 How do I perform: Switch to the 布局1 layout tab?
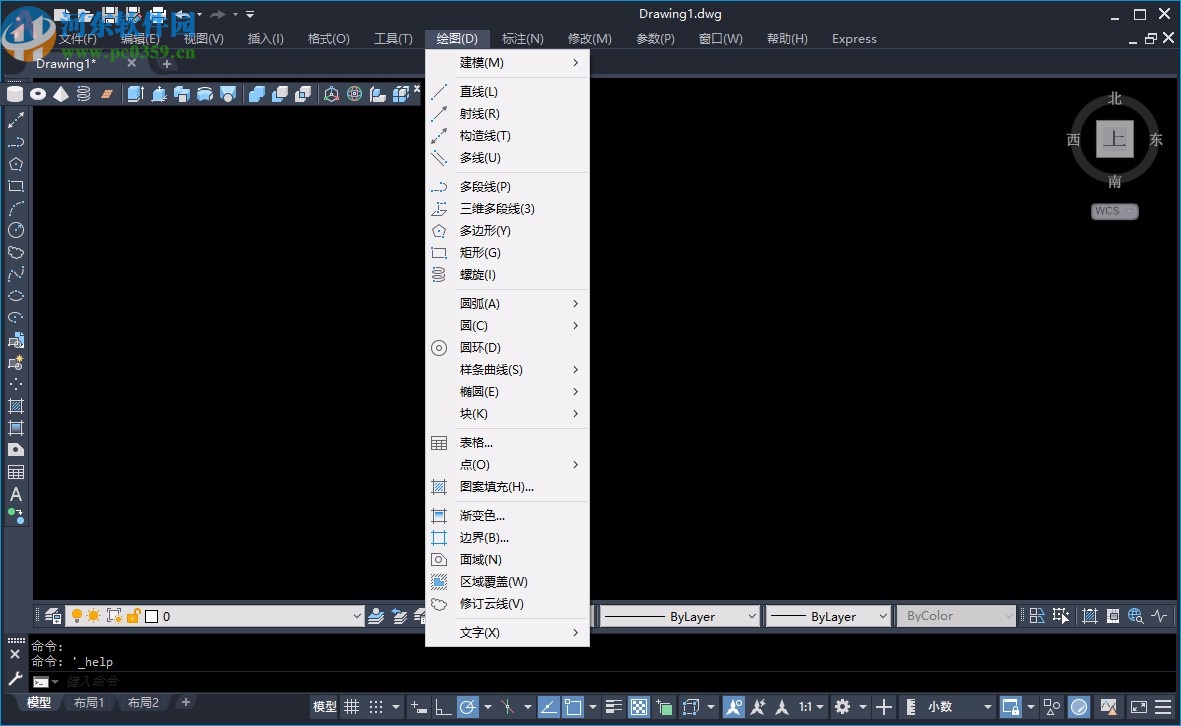(89, 702)
